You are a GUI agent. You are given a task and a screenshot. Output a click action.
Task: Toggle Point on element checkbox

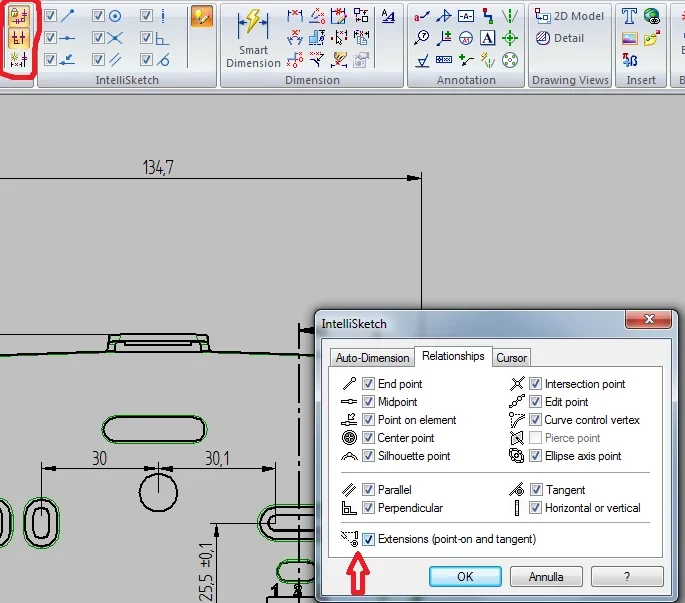pos(368,420)
